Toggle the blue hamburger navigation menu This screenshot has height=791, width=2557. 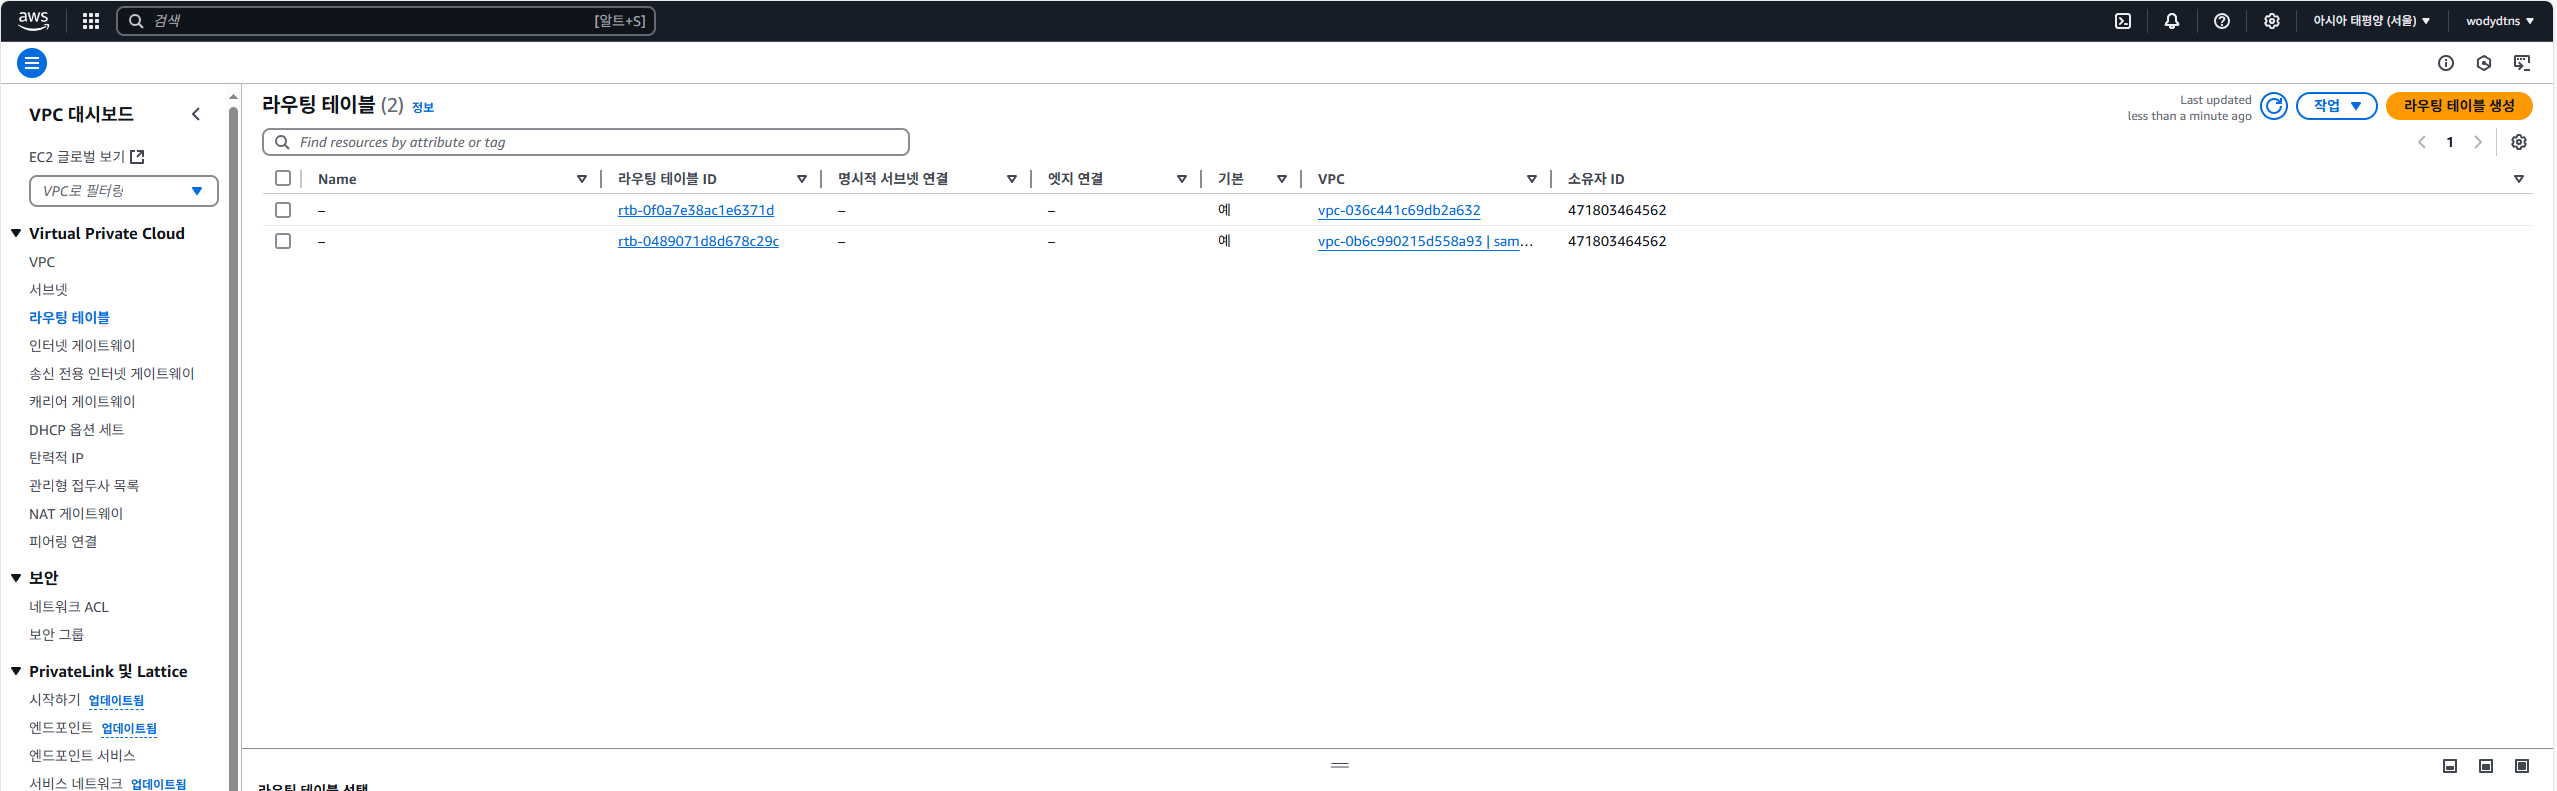point(32,63)
